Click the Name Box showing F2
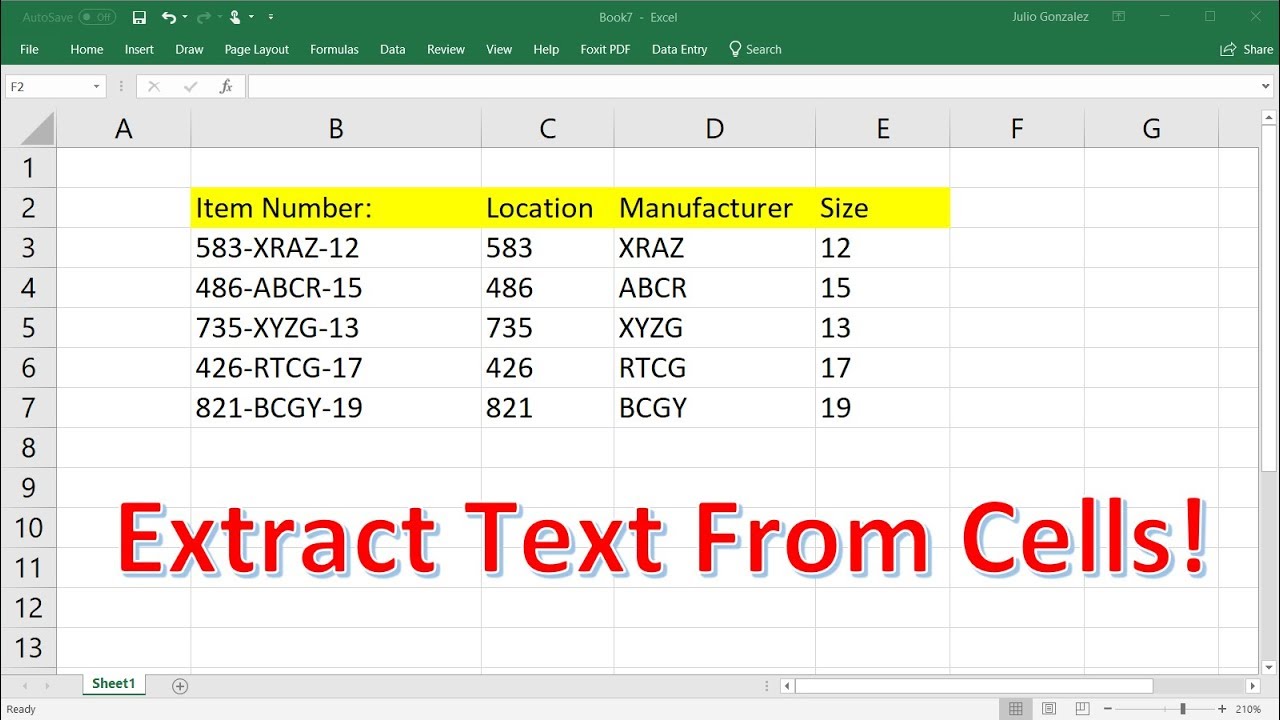Viewport: 1280px width, 720px height. coord(47,87)
